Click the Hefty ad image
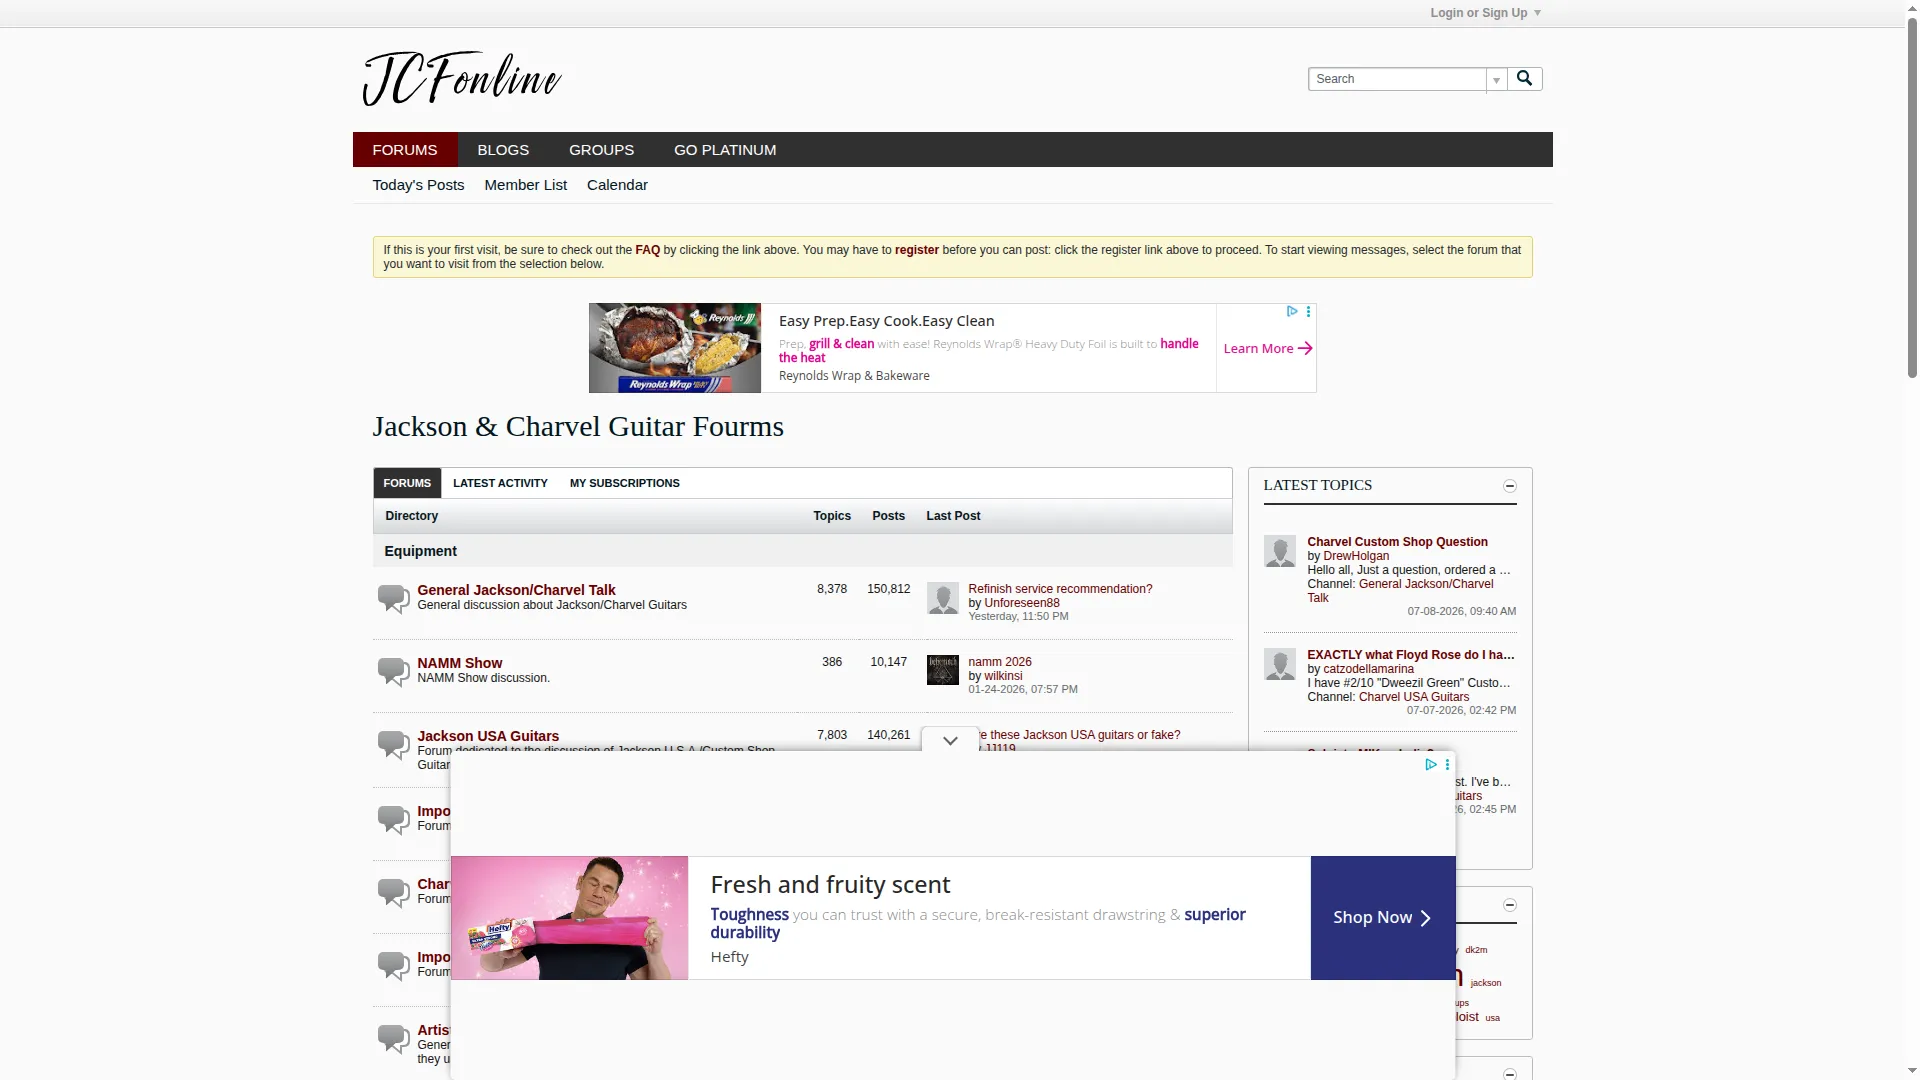Image resolution: width=1920 pixels, height=1080 pixels. point(569,918)
